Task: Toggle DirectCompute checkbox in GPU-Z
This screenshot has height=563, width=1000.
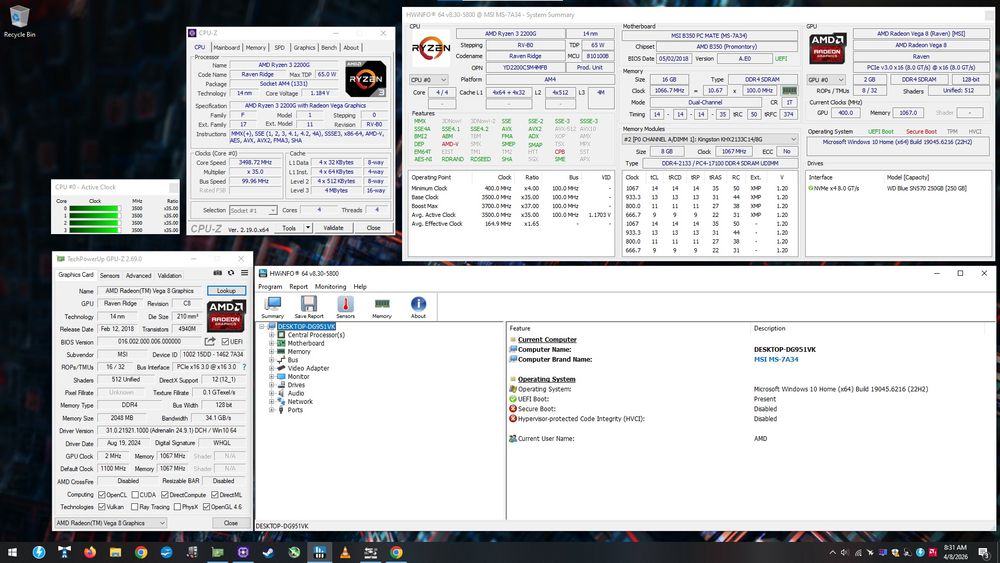Action: [165, 495]
